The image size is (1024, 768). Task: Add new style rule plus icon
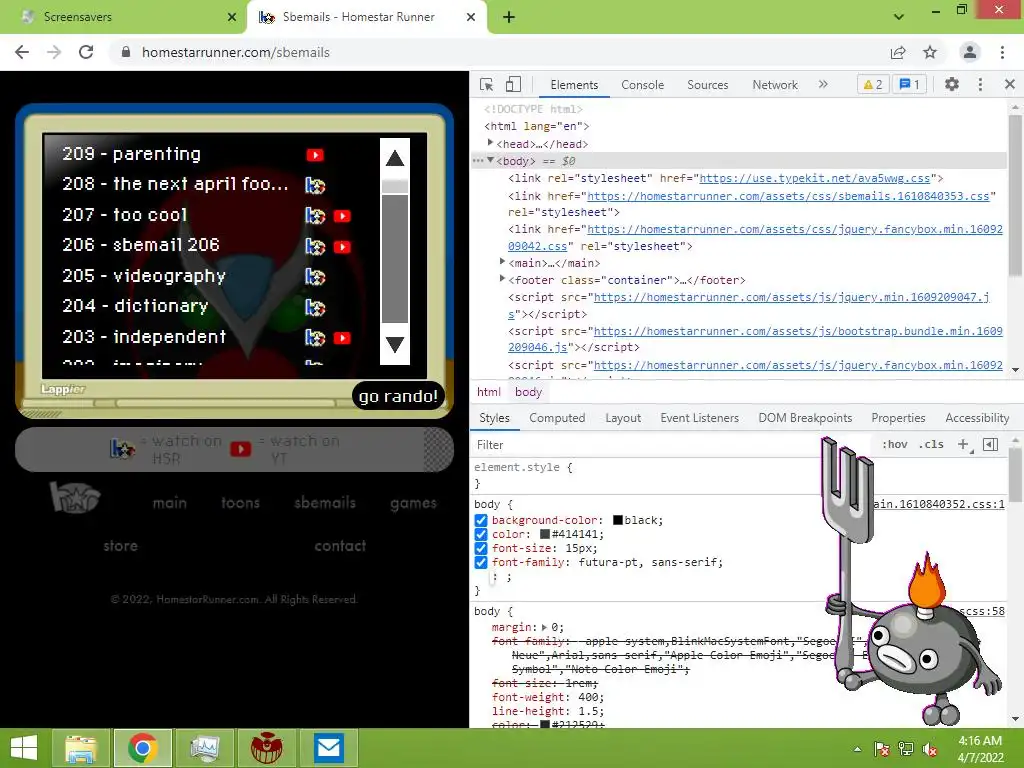(x=963, y=445)
